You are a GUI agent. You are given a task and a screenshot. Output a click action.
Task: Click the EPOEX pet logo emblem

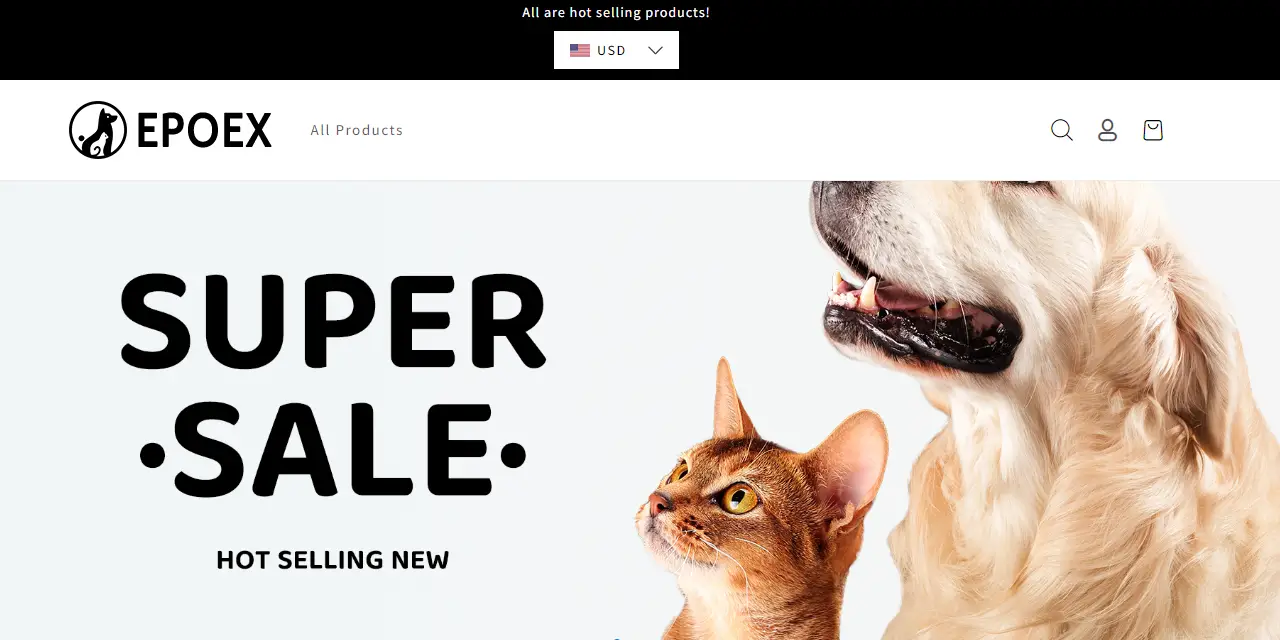point(98,130)
